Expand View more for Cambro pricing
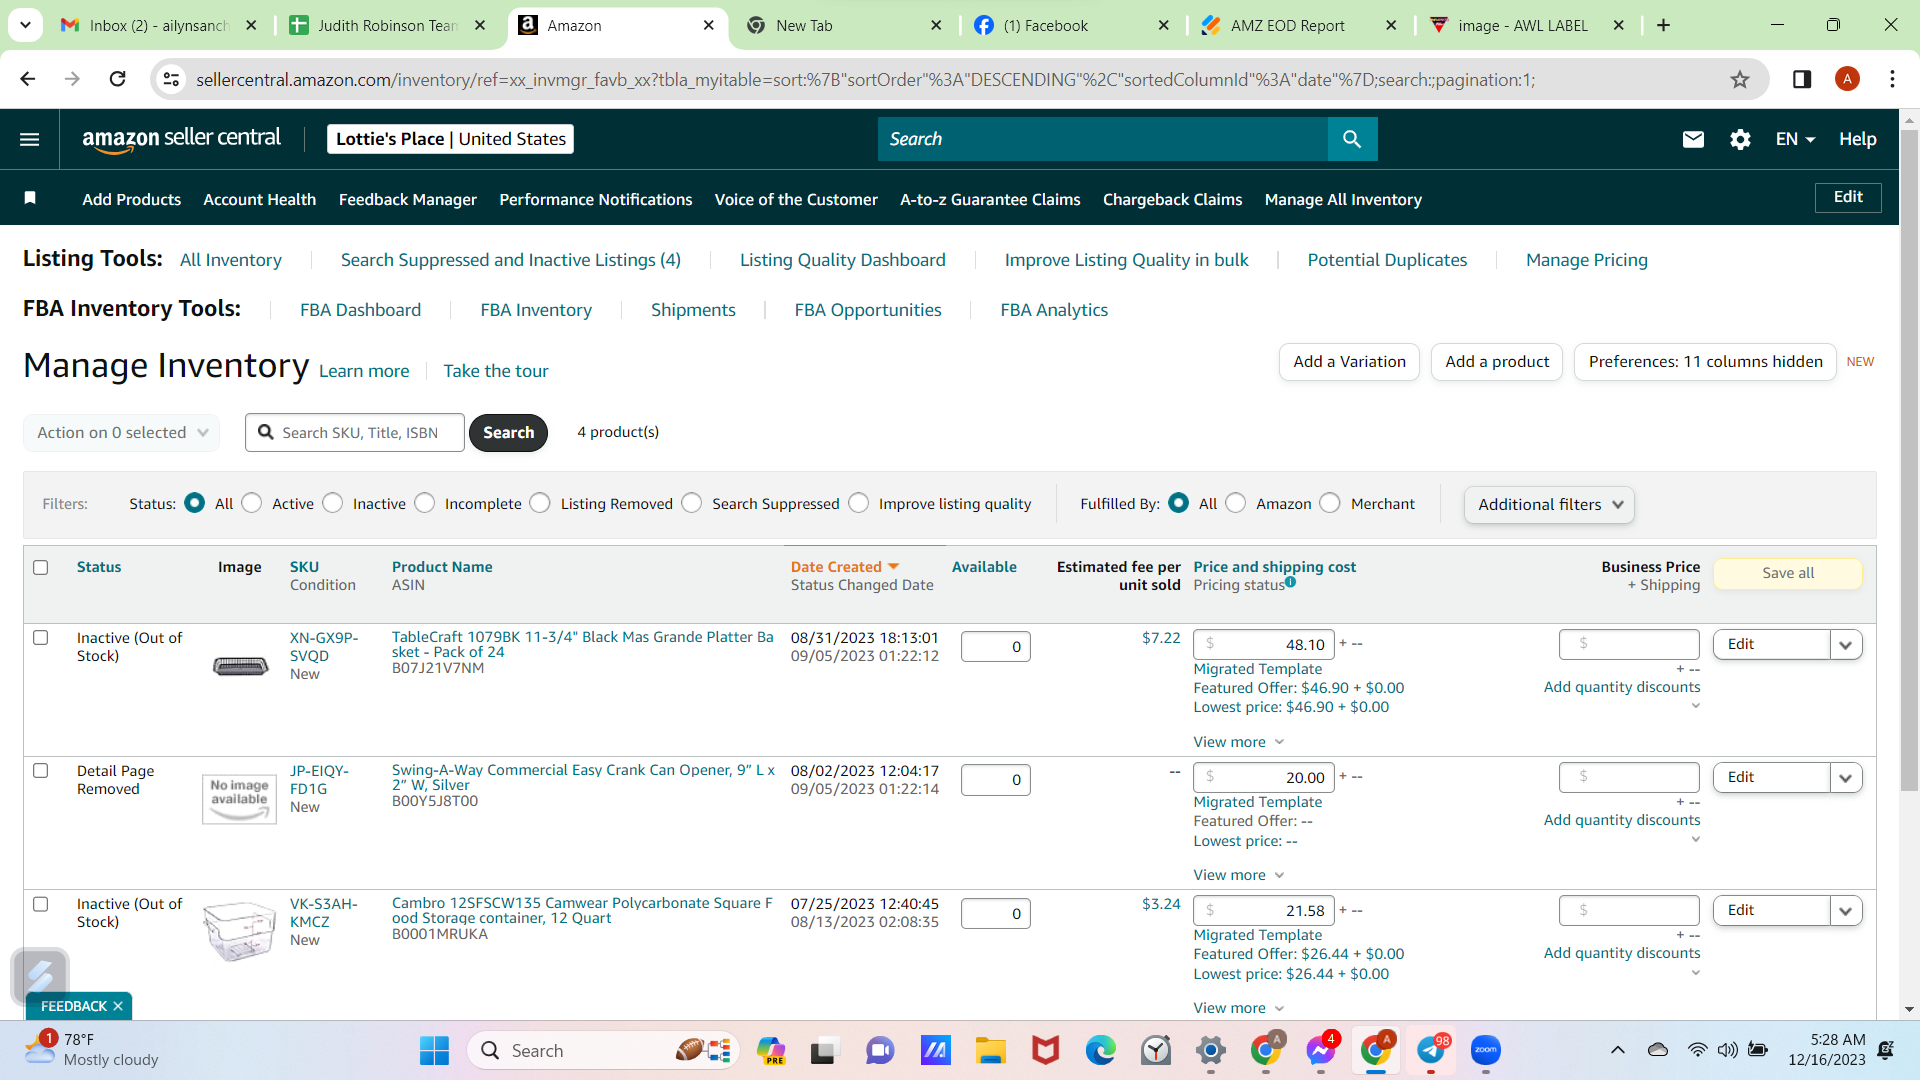Screen dimensions: 1920x1080 [1238, 1008]
